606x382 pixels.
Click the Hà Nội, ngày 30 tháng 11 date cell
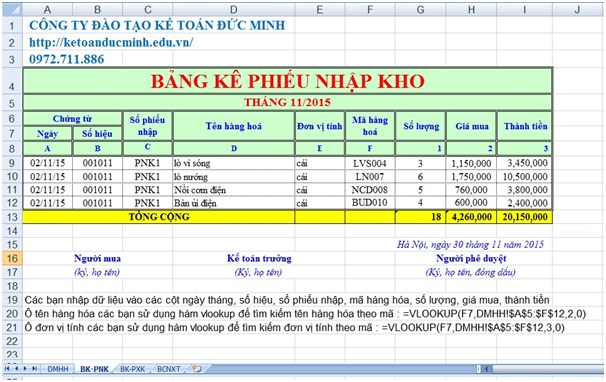tap(470, 244)
